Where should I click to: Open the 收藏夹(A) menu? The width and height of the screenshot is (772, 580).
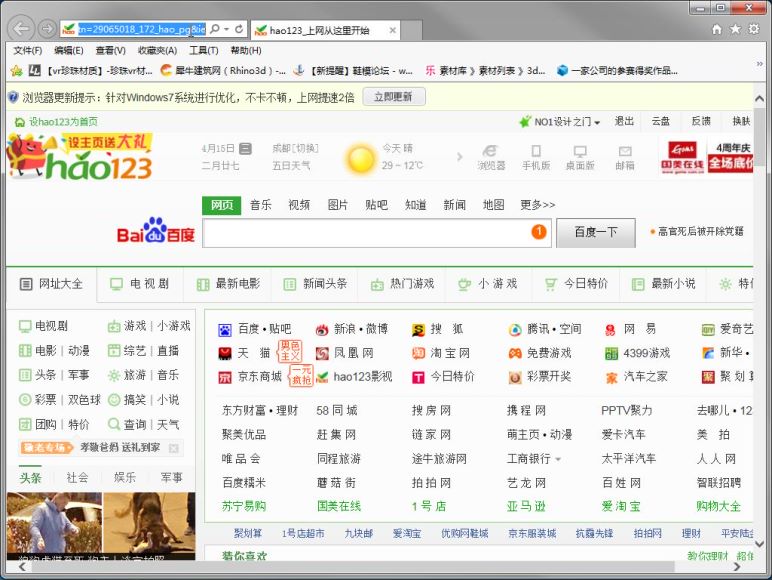coord(157,50)
